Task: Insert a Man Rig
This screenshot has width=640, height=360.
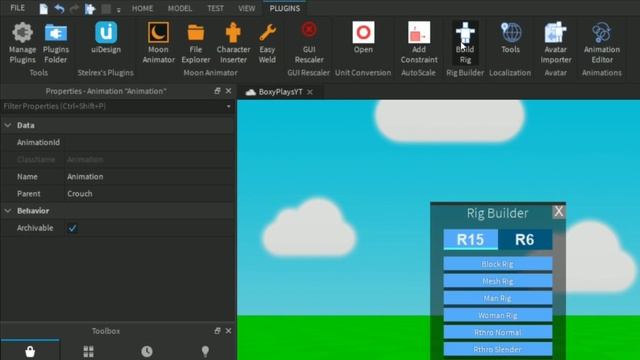Action: pyautogui.click(x=498, y=298)
